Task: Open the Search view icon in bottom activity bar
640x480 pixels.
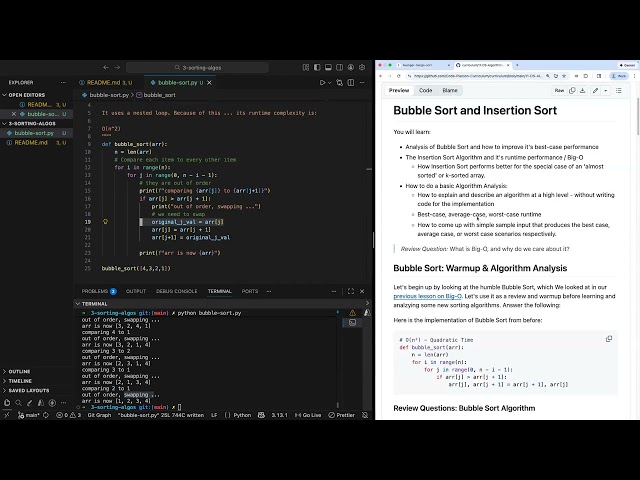Action: pyautogui.click(x=18, y=403)
